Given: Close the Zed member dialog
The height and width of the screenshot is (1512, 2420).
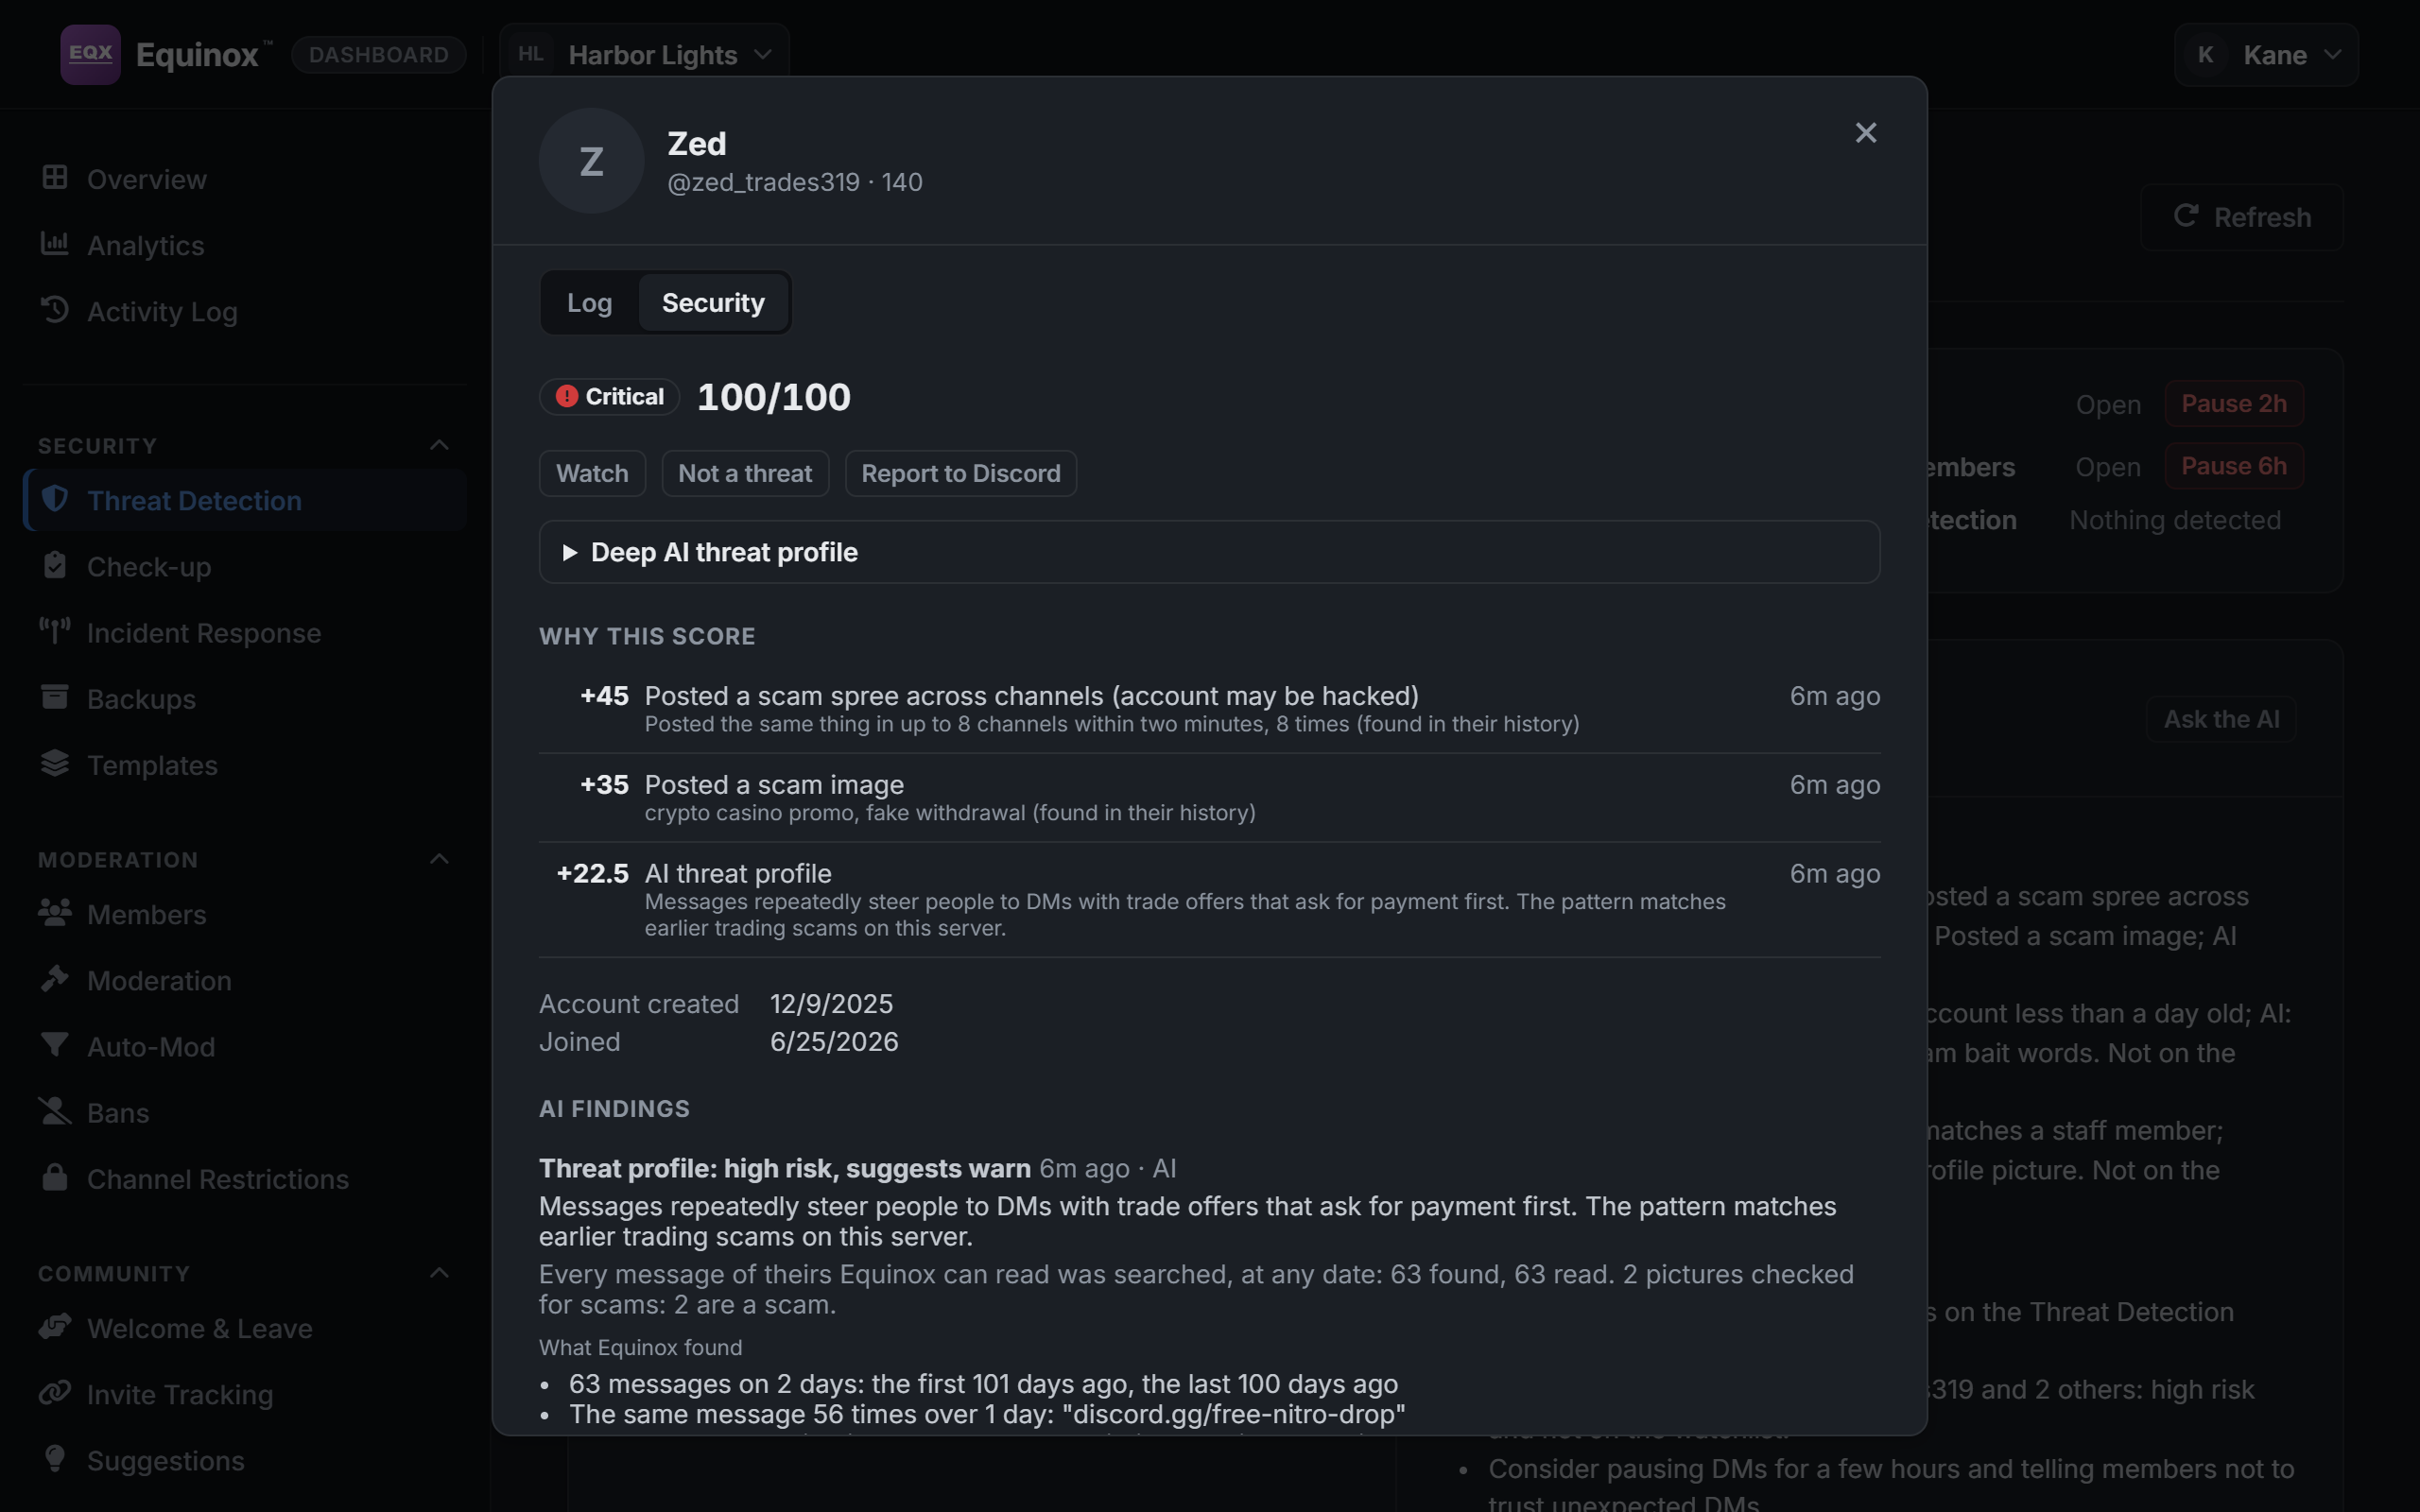Looking at the screenshot, I should (1865, 132).
